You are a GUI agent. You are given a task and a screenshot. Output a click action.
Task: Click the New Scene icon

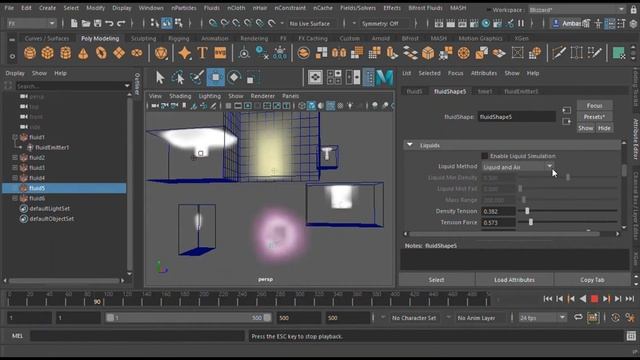pos(74,23)
